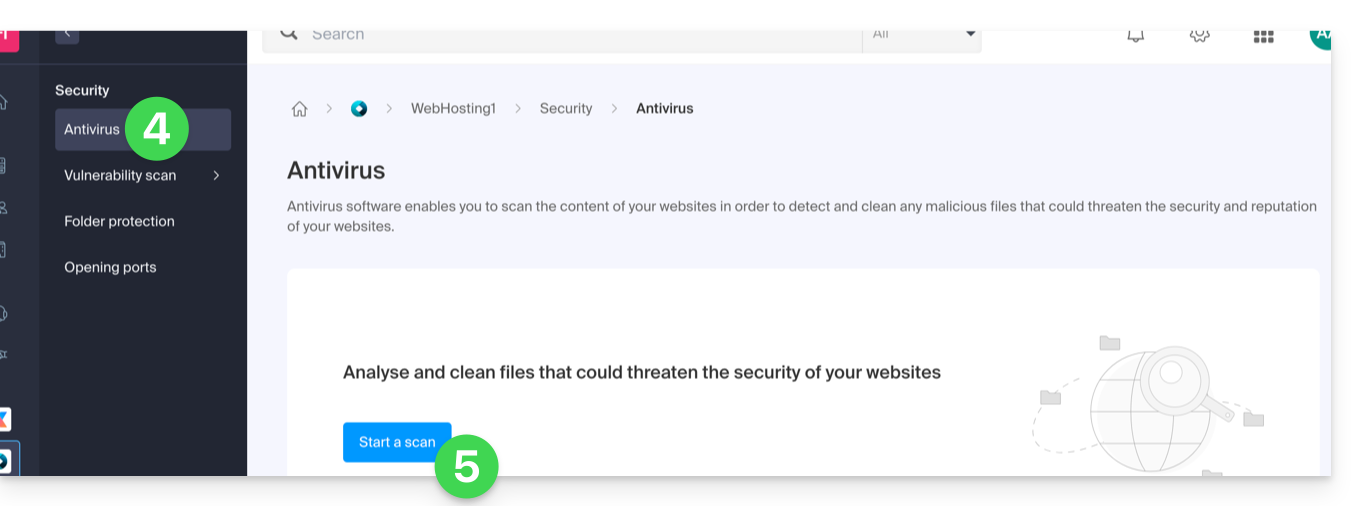1361x506 pixels.
Task: Click the blue app icon at the bottom of the left rail
Action: click(x=4, y=461)
